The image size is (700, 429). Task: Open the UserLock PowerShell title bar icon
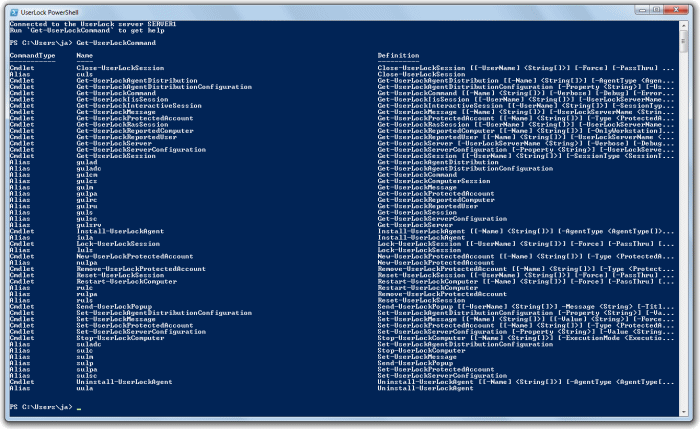[14, 12]
